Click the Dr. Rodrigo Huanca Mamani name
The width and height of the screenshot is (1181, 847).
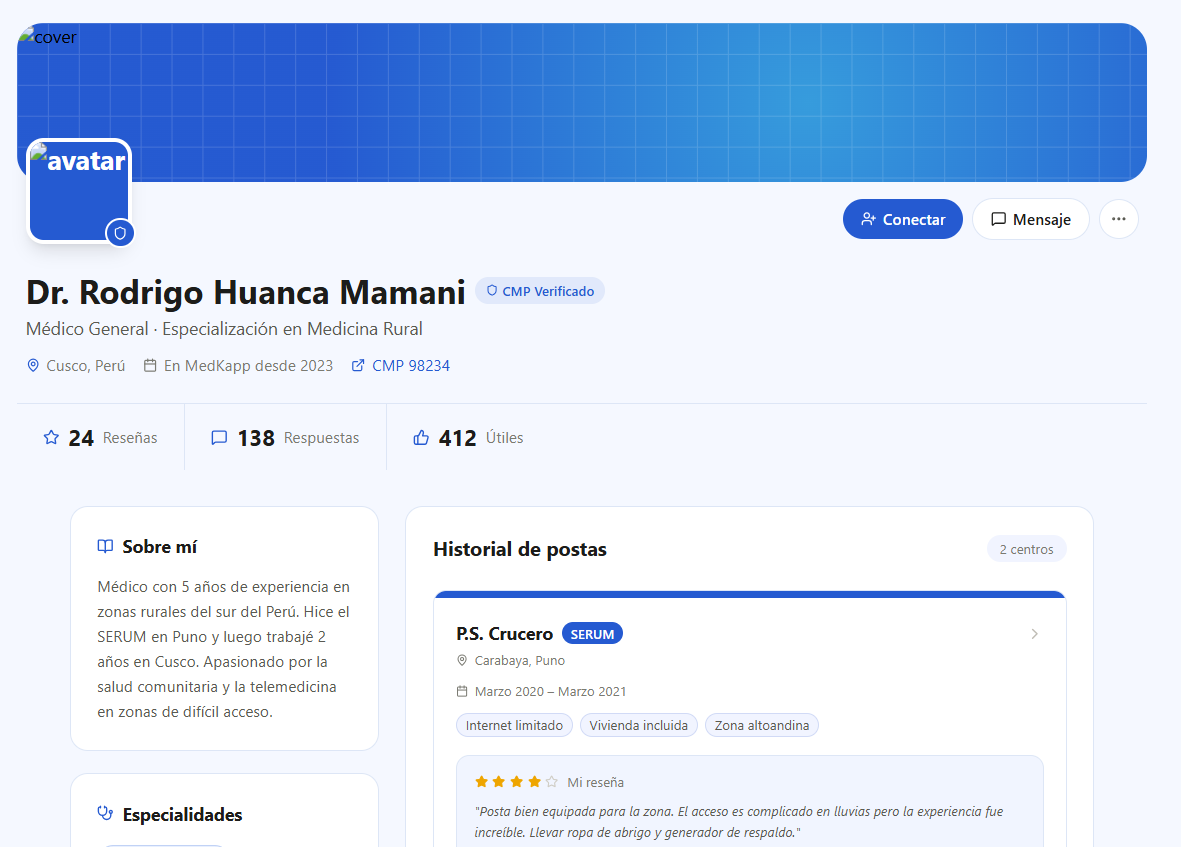246,292
